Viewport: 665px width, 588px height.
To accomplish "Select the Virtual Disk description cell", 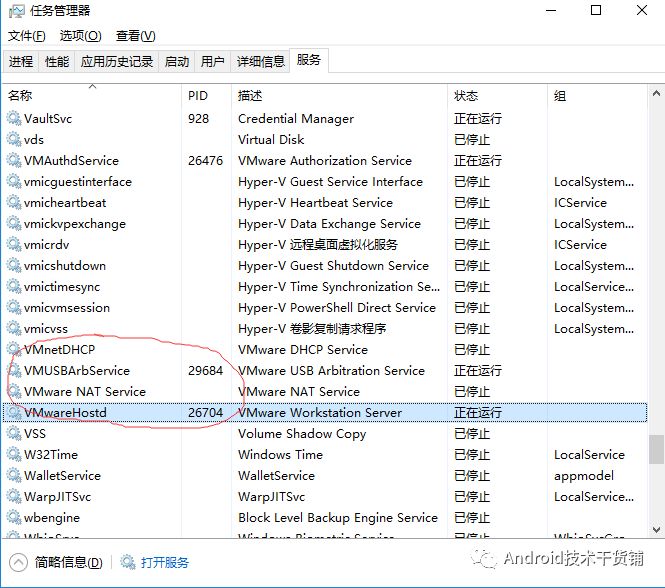I will click(271, 139).
